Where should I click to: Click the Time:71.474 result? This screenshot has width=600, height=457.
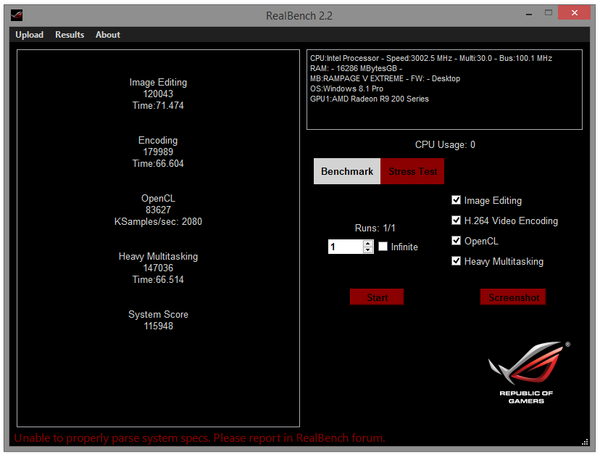pyautogui.click(x=158, y=106)
